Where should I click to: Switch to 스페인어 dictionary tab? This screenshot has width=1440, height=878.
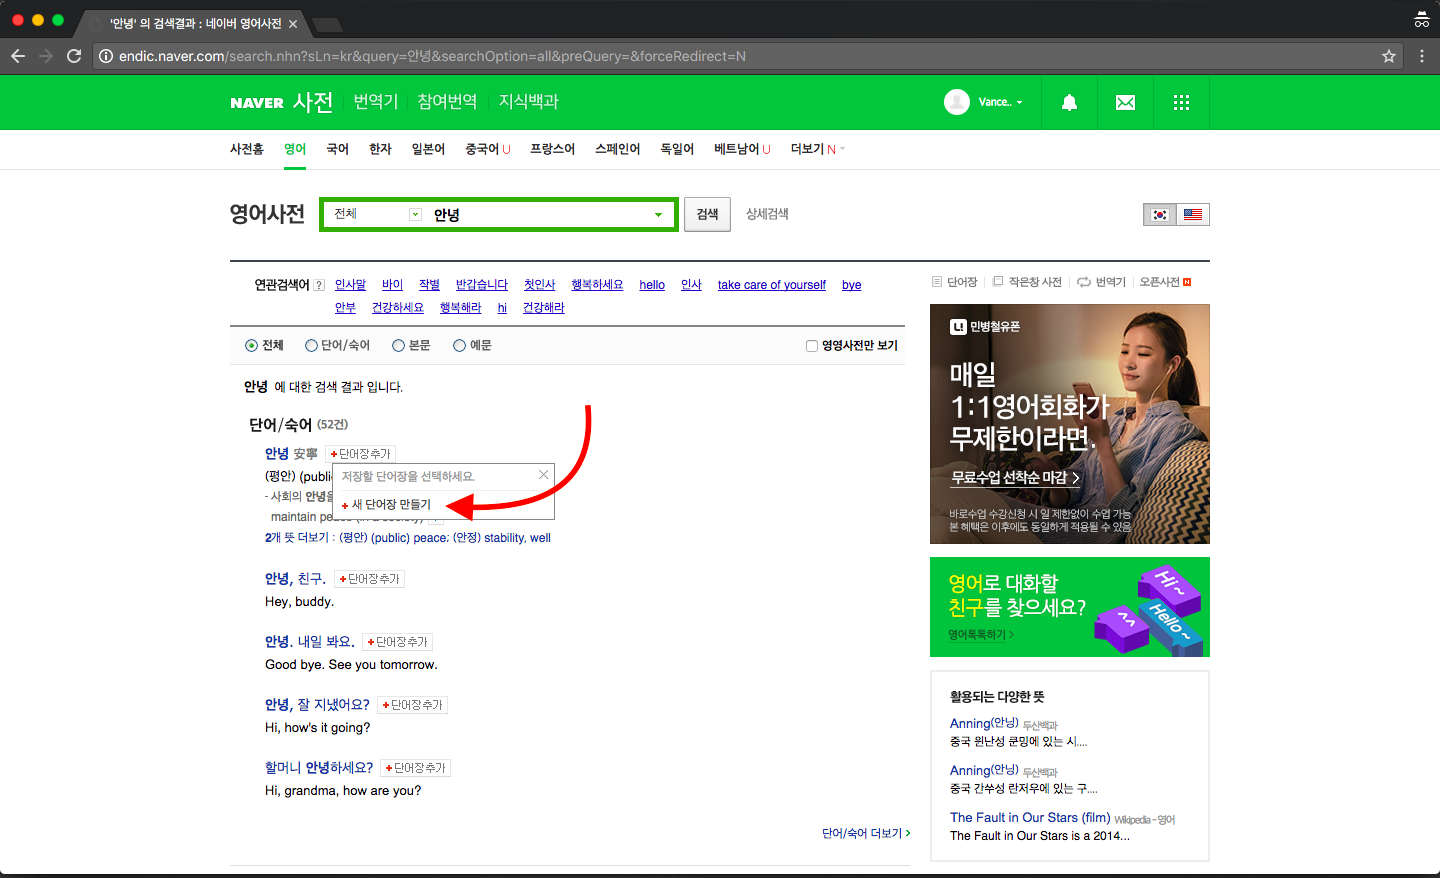[x=617, y=149]
